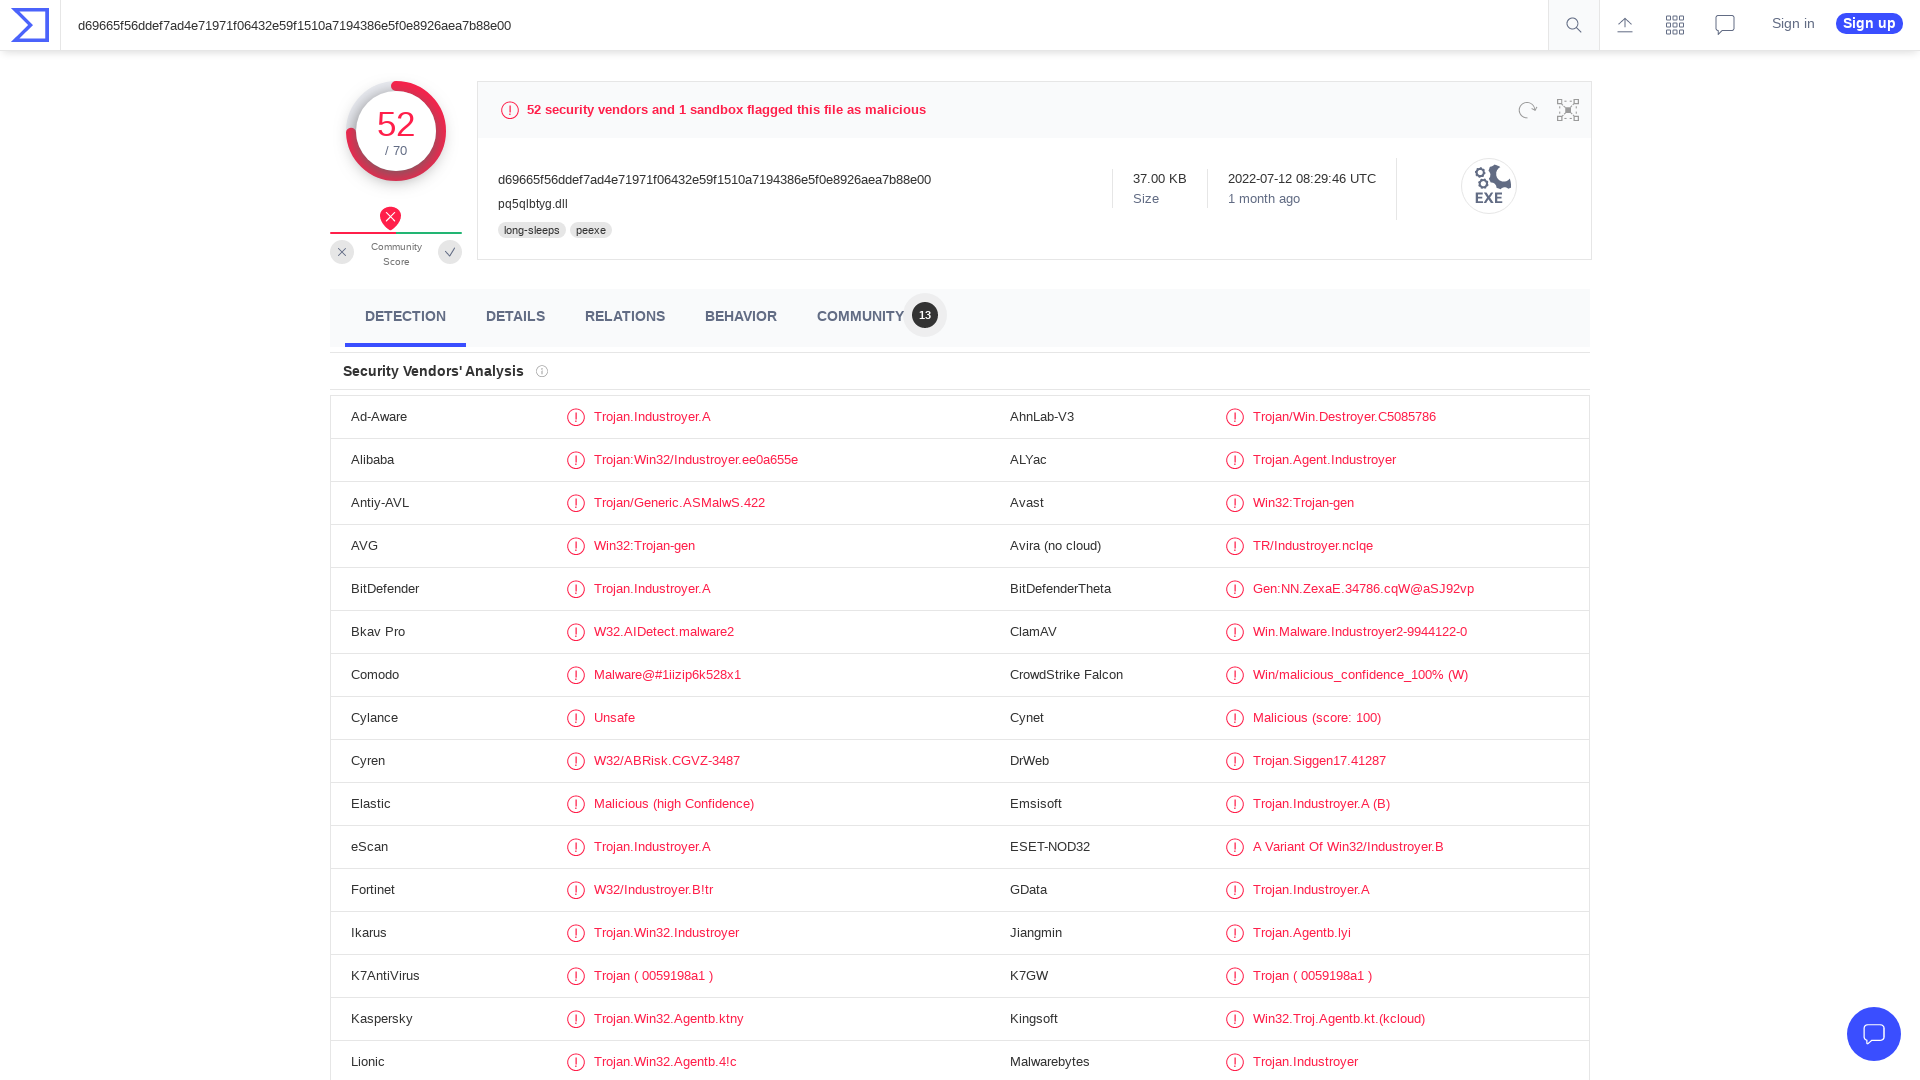Click the 2022-07-12 08:29:46 UTC timestamp
1920x1080 pixels.
pos(1302,179)
